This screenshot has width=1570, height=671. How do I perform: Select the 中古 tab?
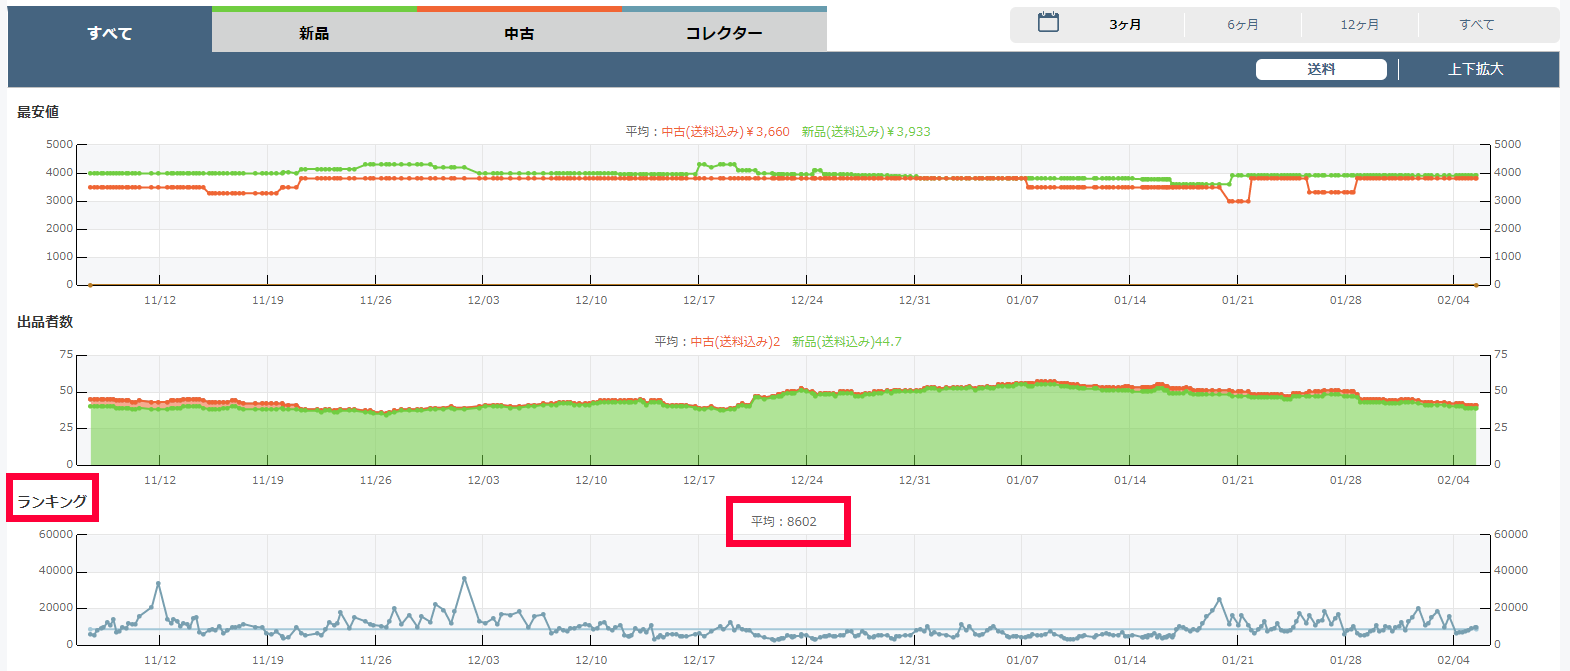coord(519,33)
